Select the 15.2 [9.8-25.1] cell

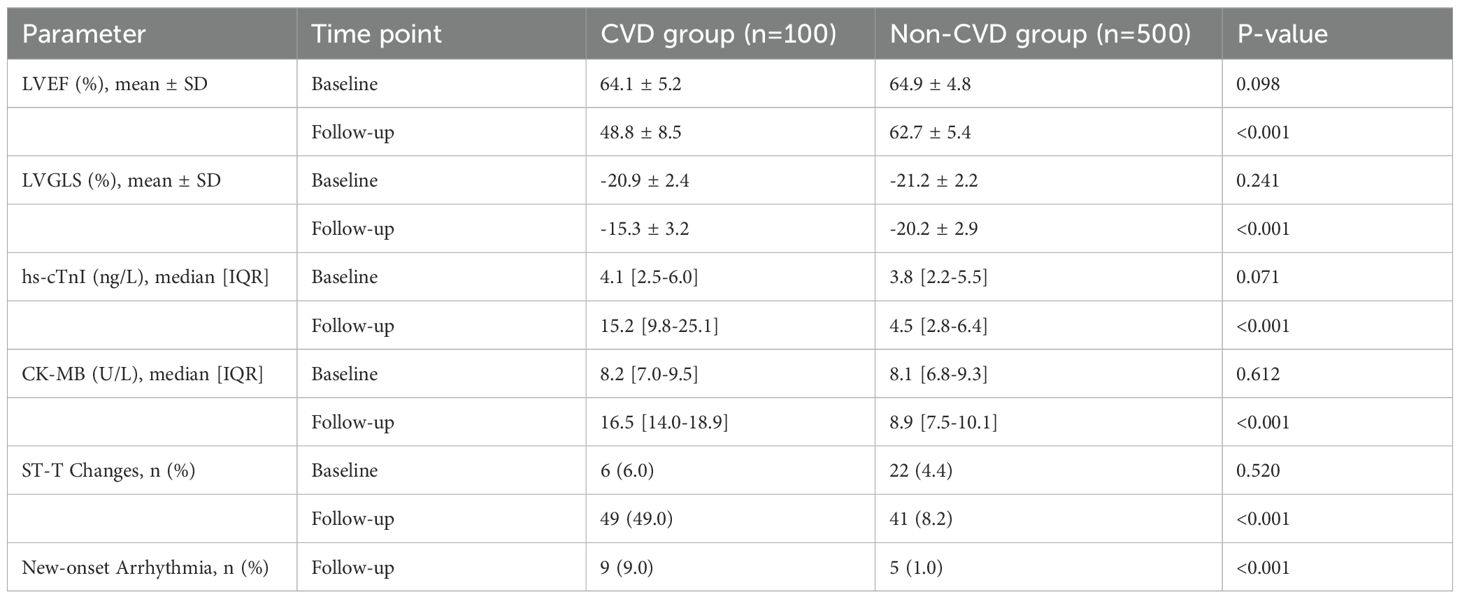click(658, 326)
